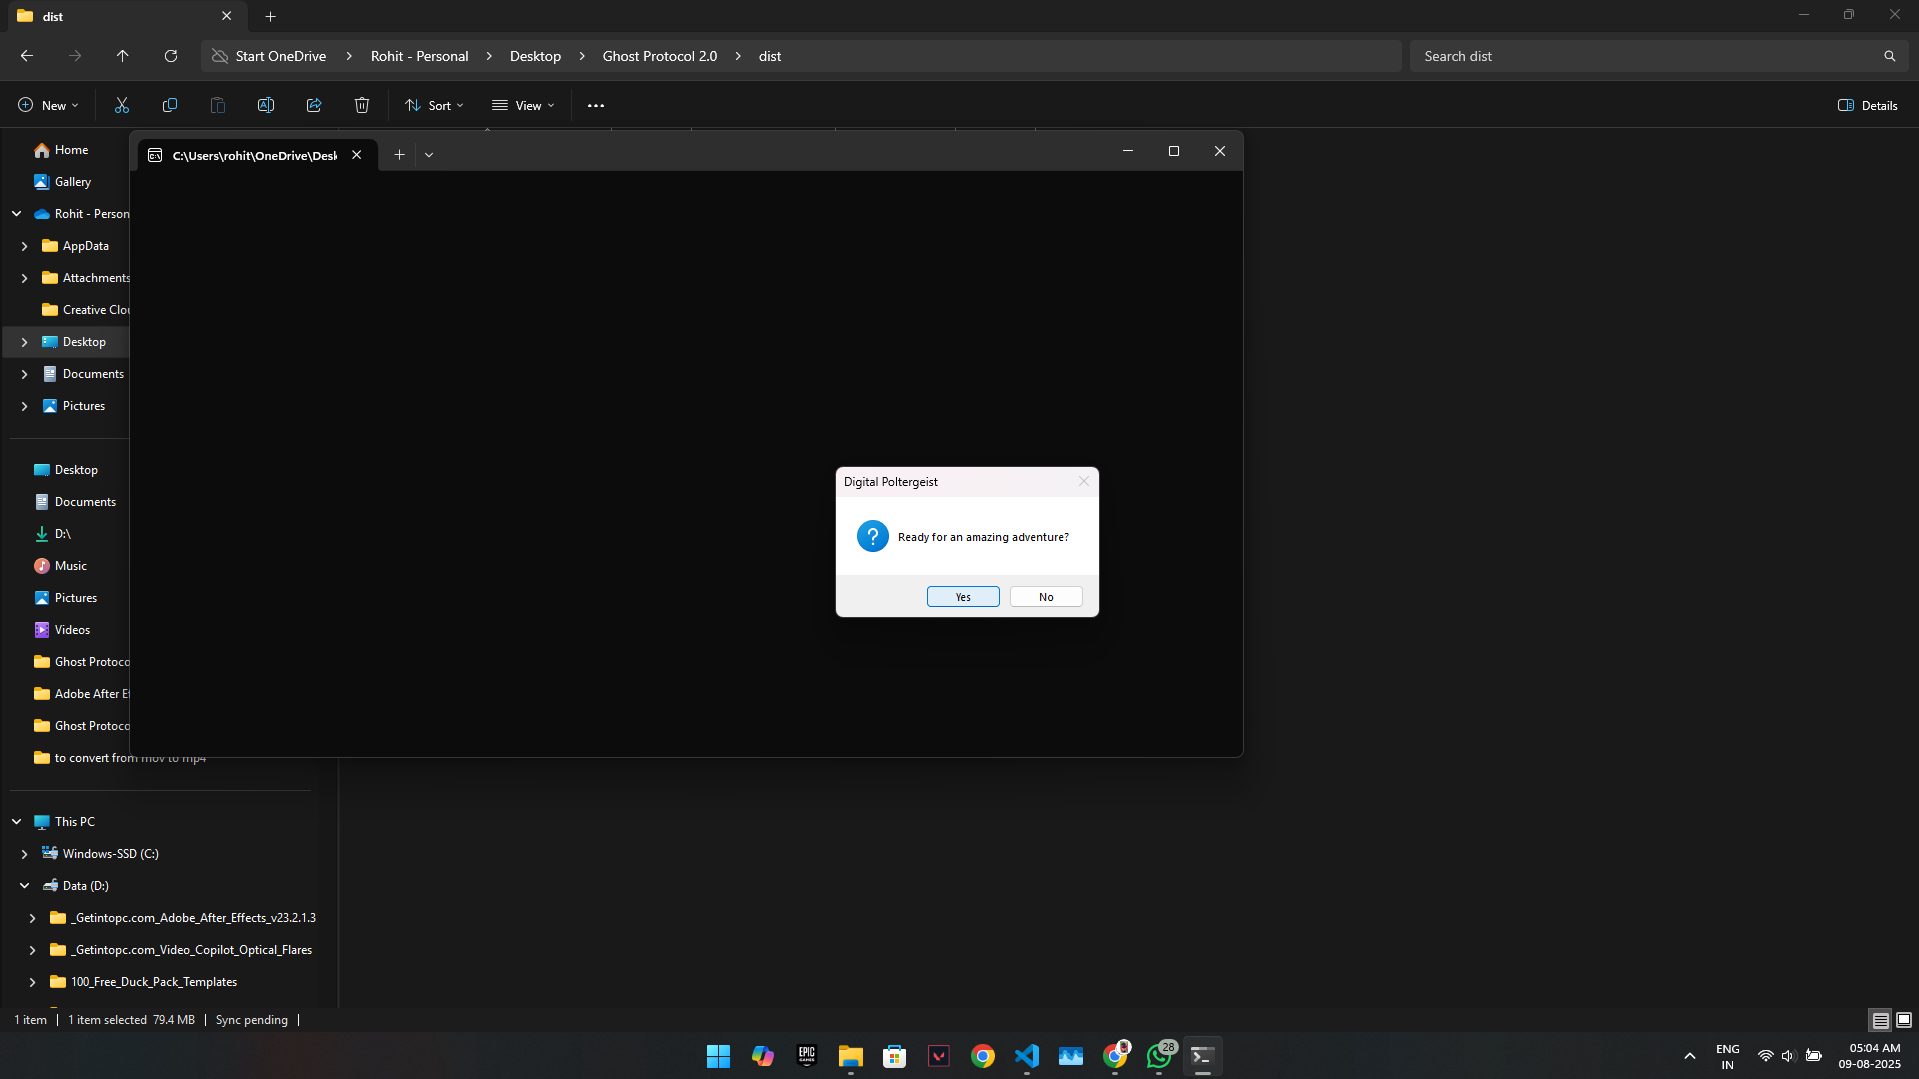The image size is (1919, 1079).
Task: Open the Videos quick access folder
Action: coord(72,630)
